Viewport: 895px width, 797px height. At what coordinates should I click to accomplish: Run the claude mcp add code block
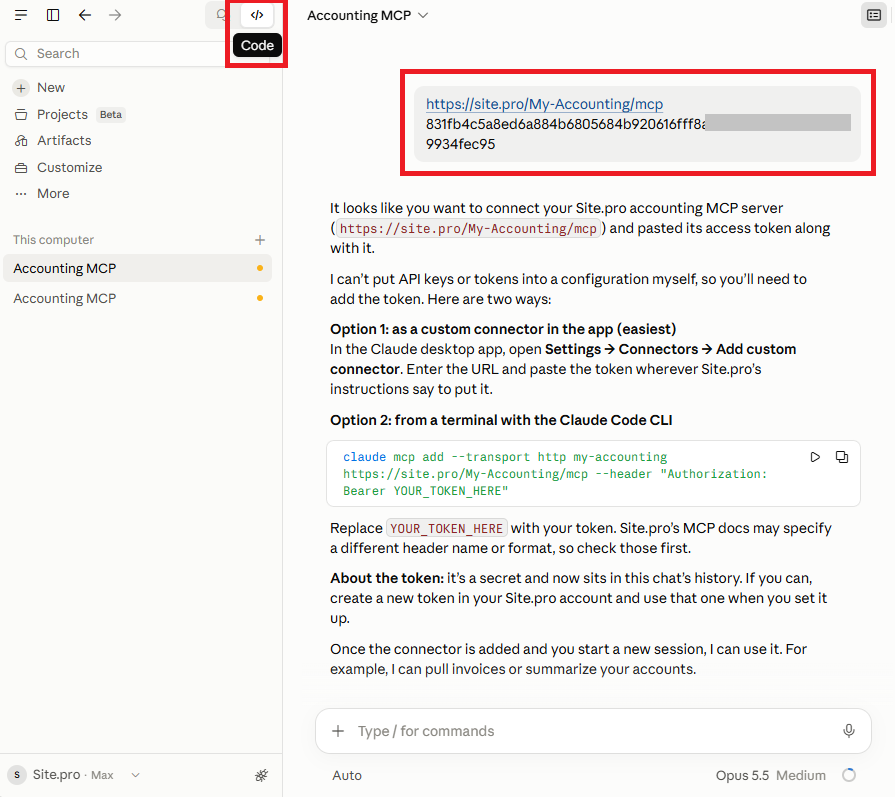coord(815,457)
